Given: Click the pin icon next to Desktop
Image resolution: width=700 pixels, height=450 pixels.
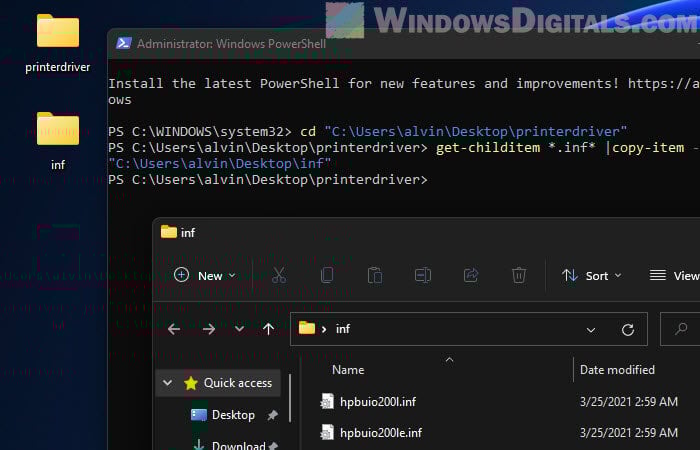Looking at the screenshot, I should (272, 415).
